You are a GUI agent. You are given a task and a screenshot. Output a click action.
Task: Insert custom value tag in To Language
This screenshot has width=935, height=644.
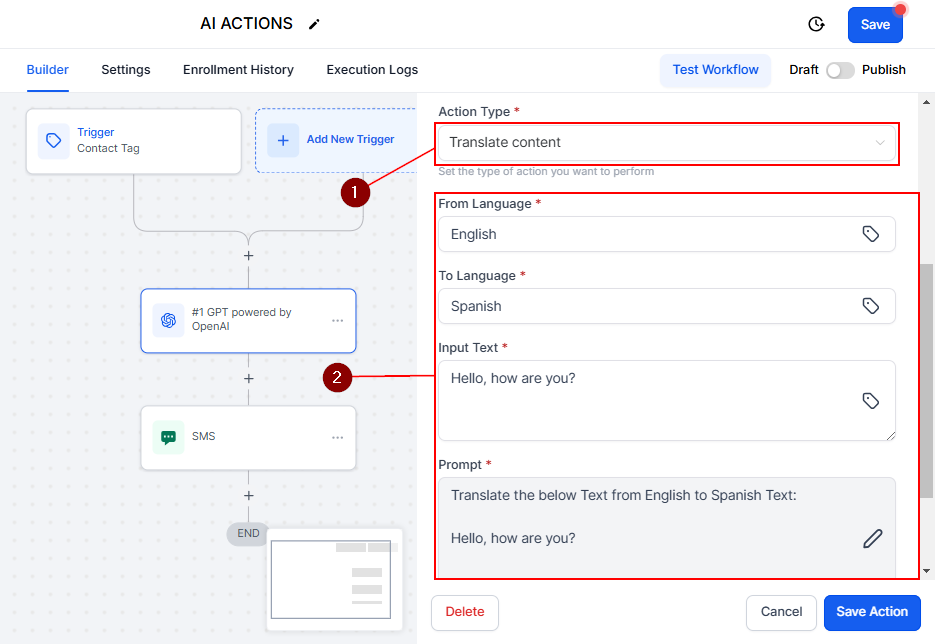[871, 306]
